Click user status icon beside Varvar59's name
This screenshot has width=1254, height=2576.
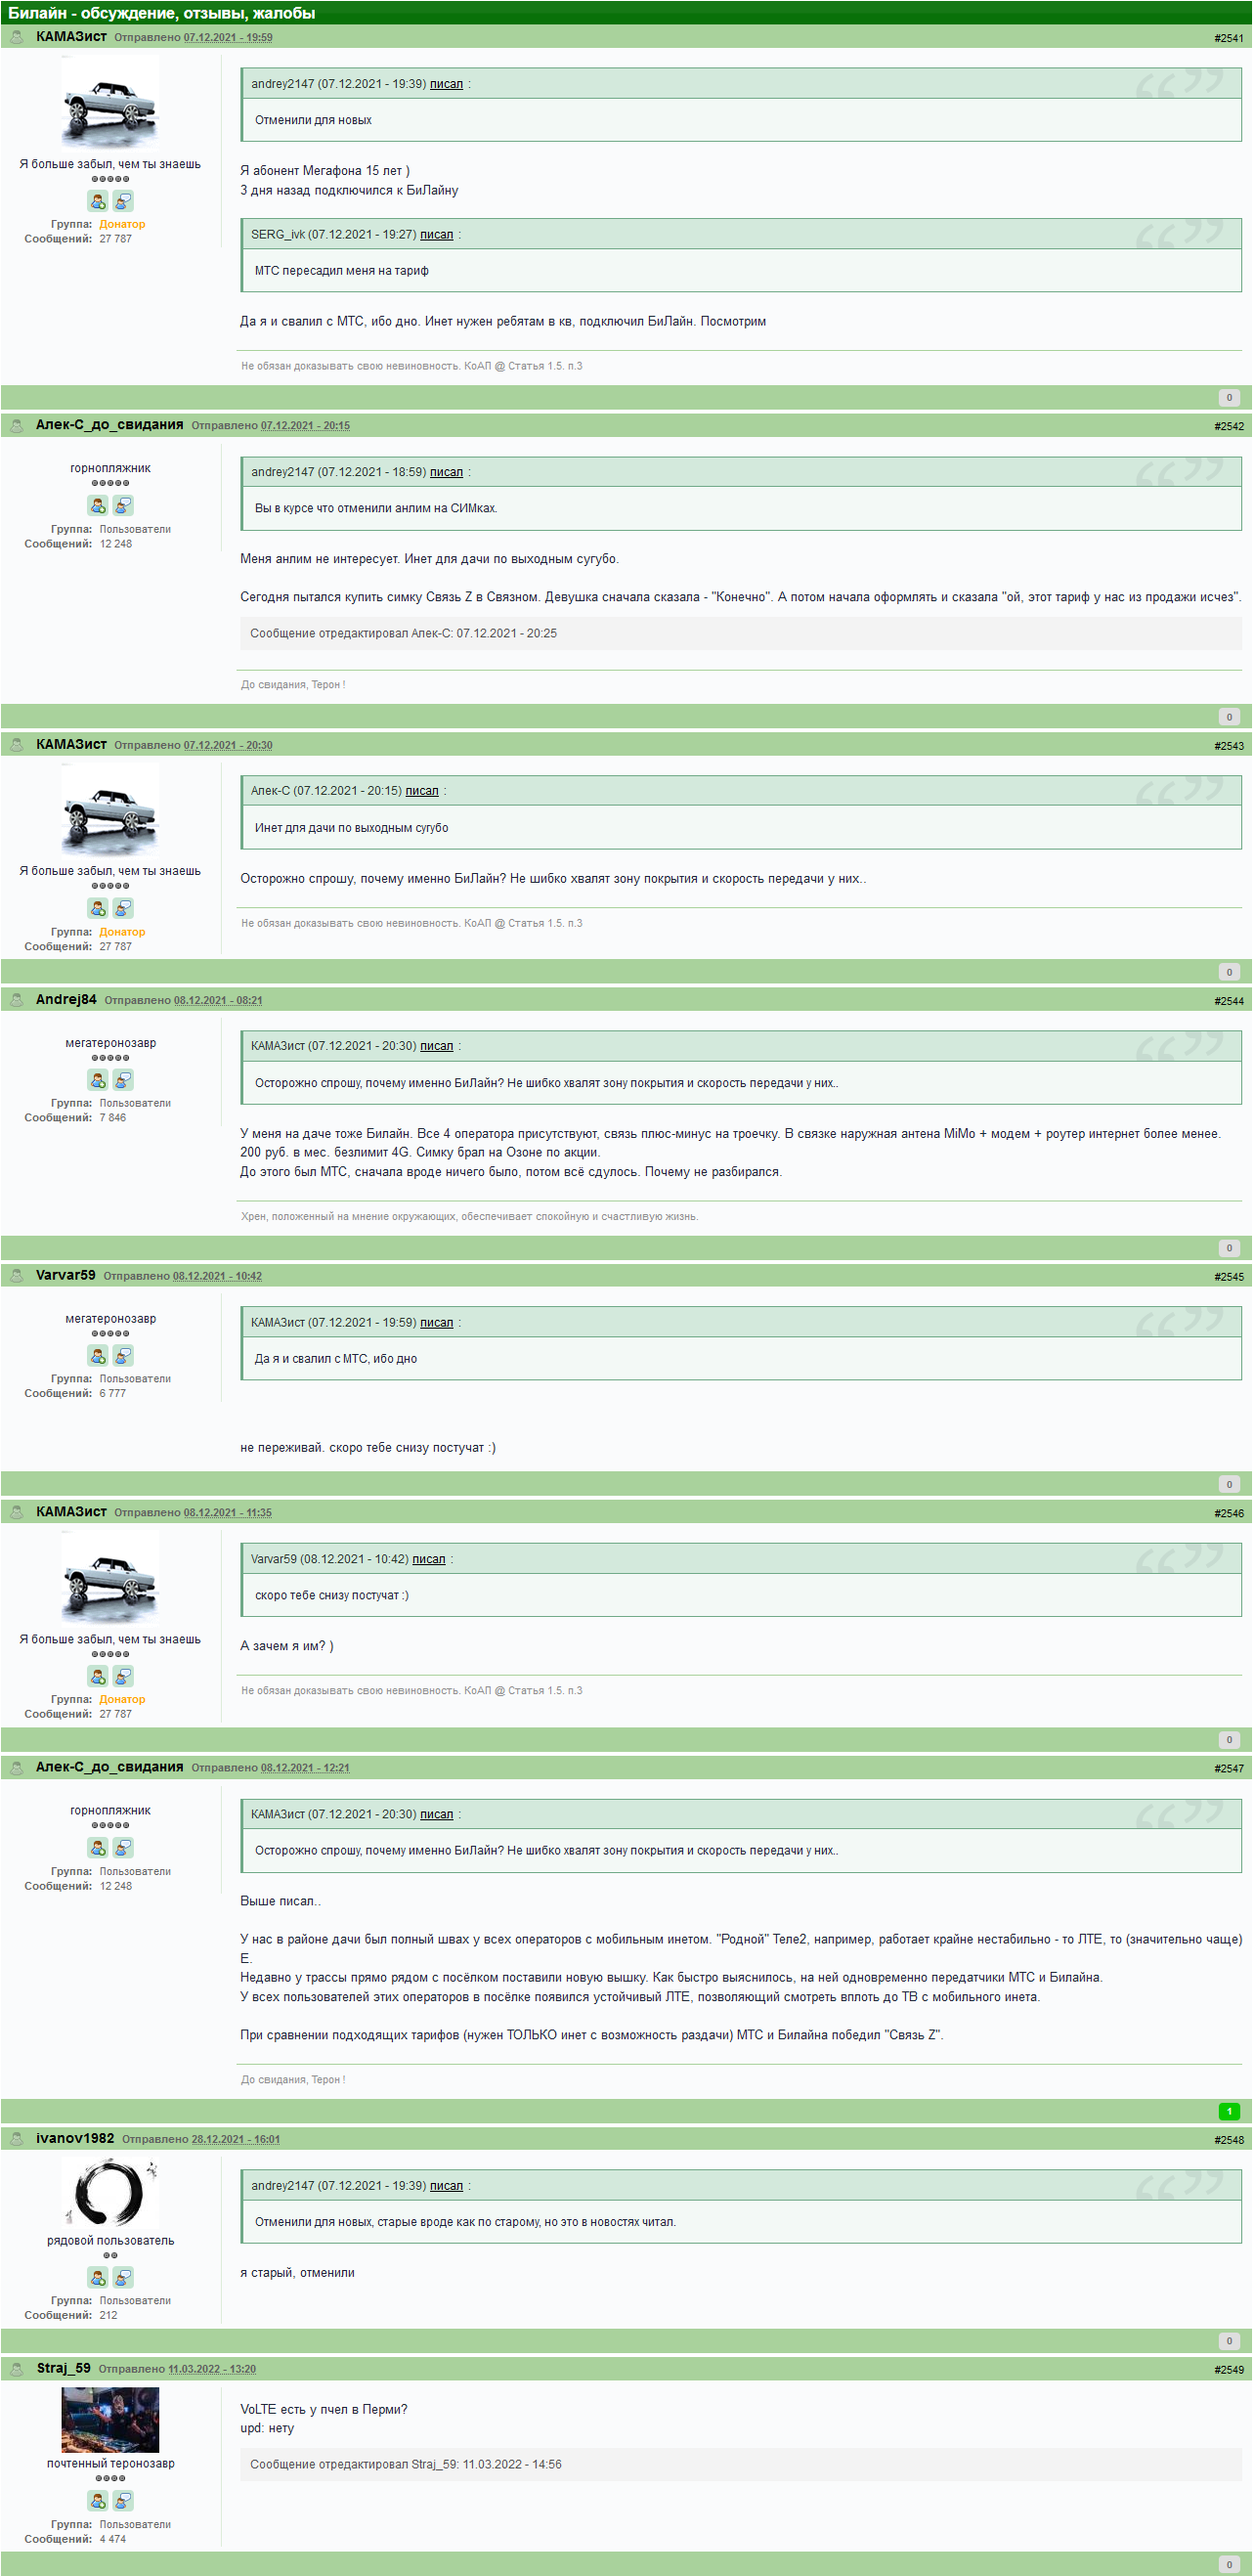click(17, 1276)
